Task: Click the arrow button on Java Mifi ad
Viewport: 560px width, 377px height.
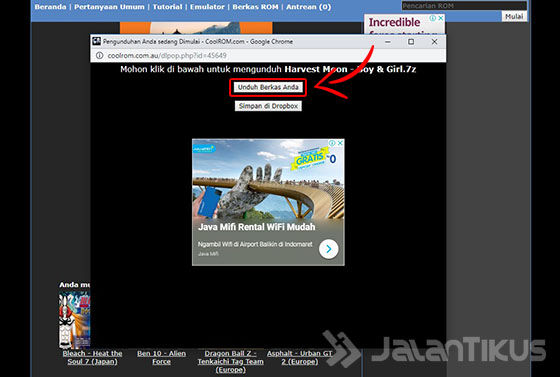Action: (329, 249)
